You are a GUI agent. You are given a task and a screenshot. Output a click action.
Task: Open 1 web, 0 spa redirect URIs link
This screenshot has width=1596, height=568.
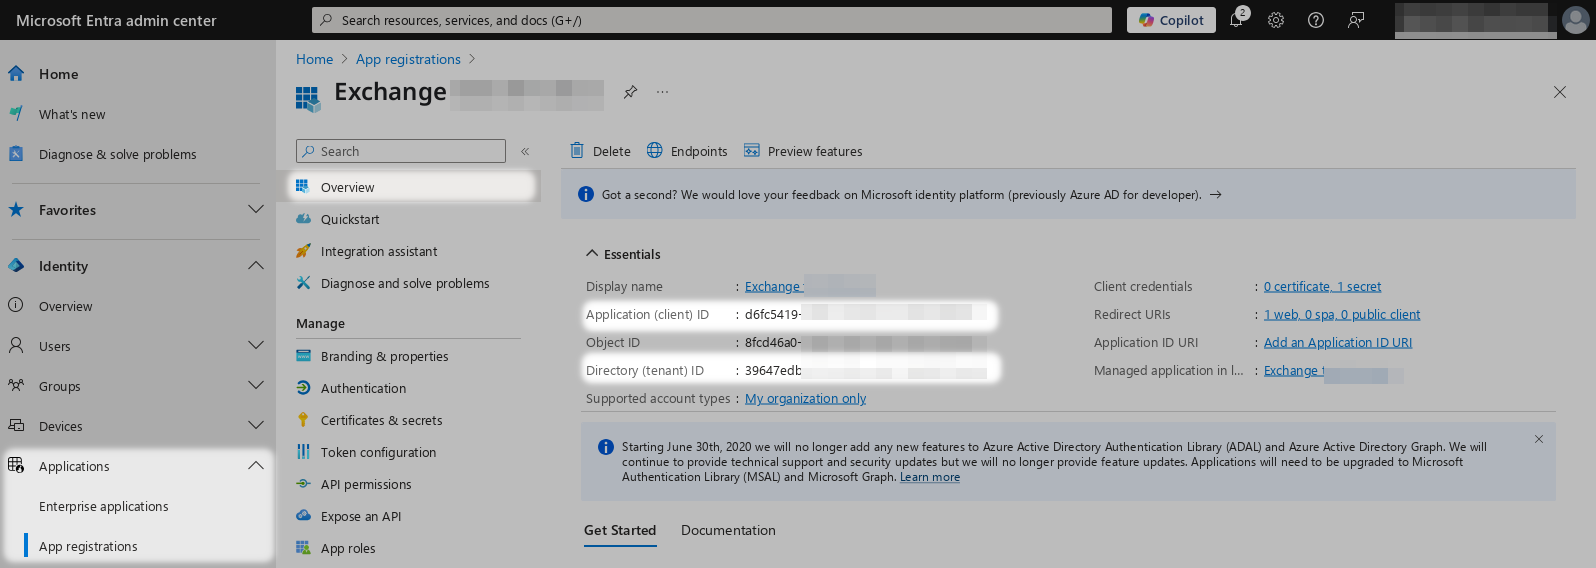[x=1342, y=314]
